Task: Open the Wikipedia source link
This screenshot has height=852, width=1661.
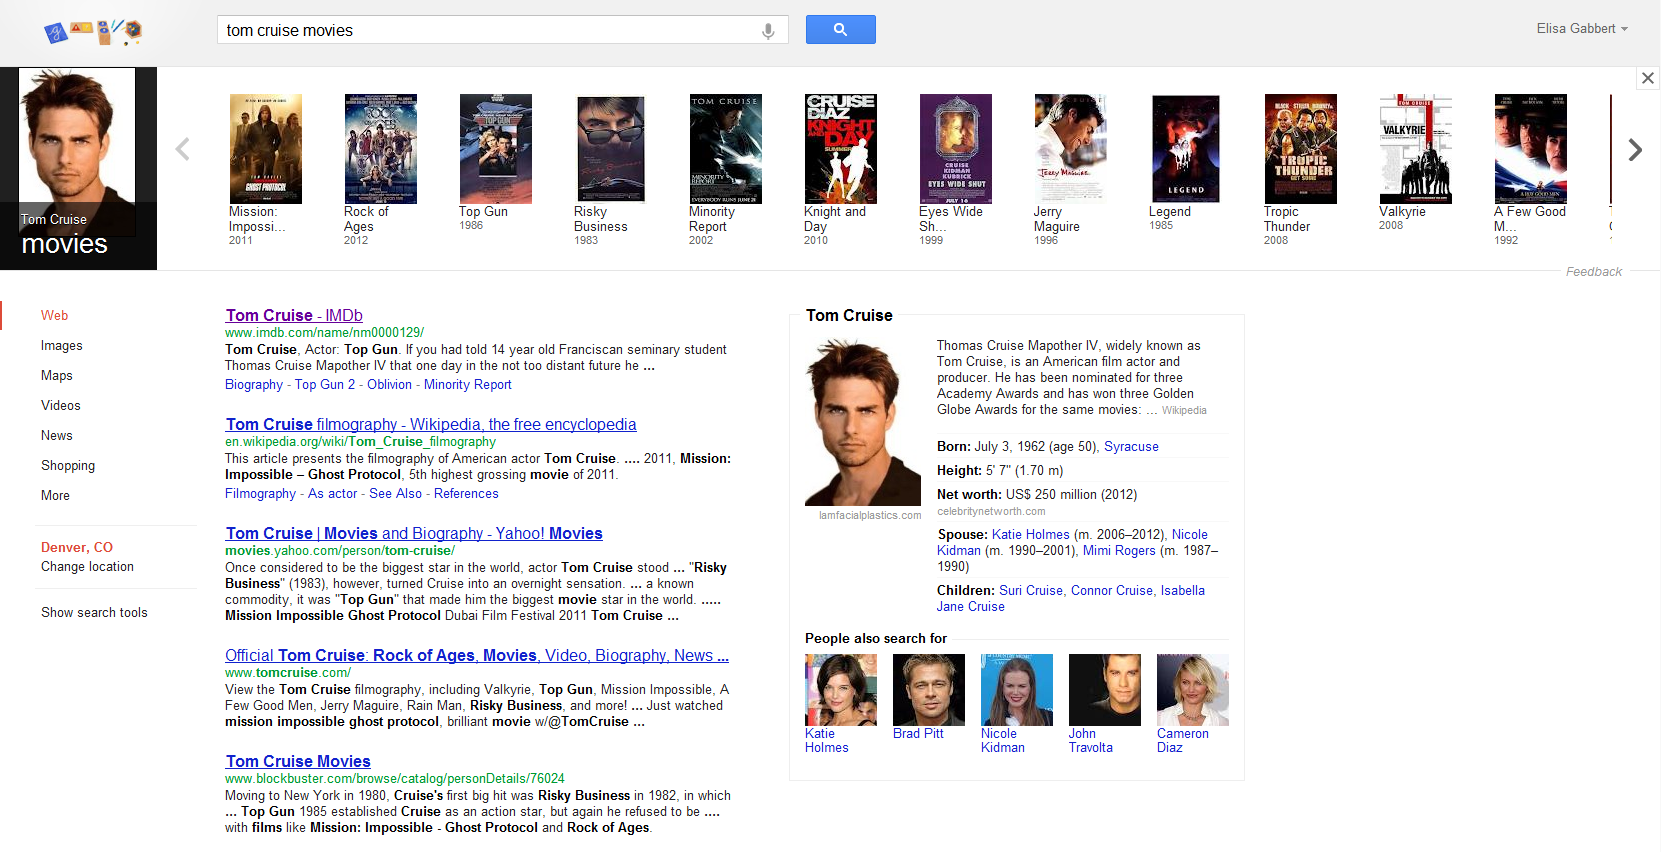Action: point(1184,410)
